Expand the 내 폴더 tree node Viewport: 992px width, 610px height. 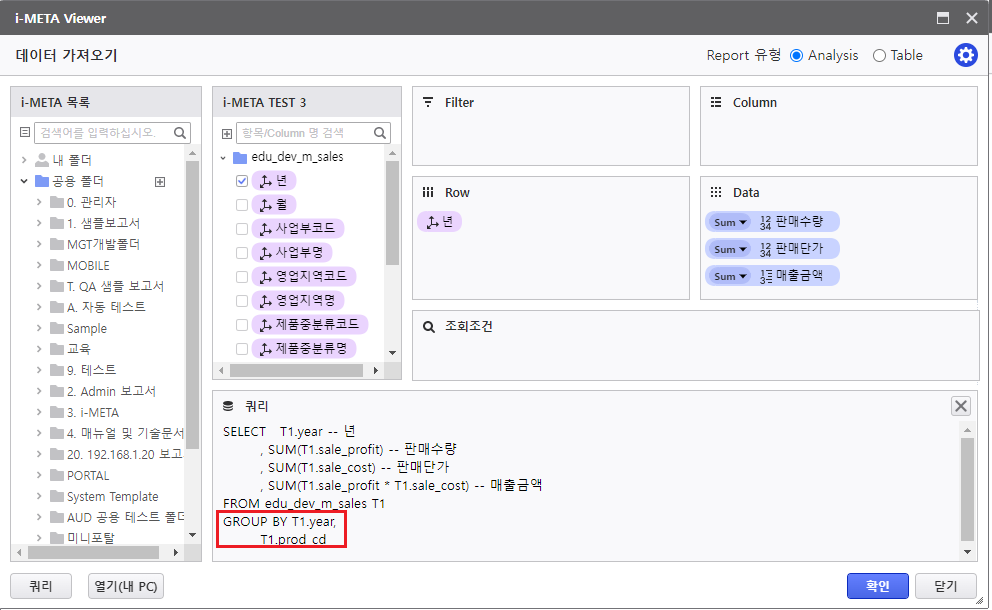pyautogui.click(x=24, y=160)
